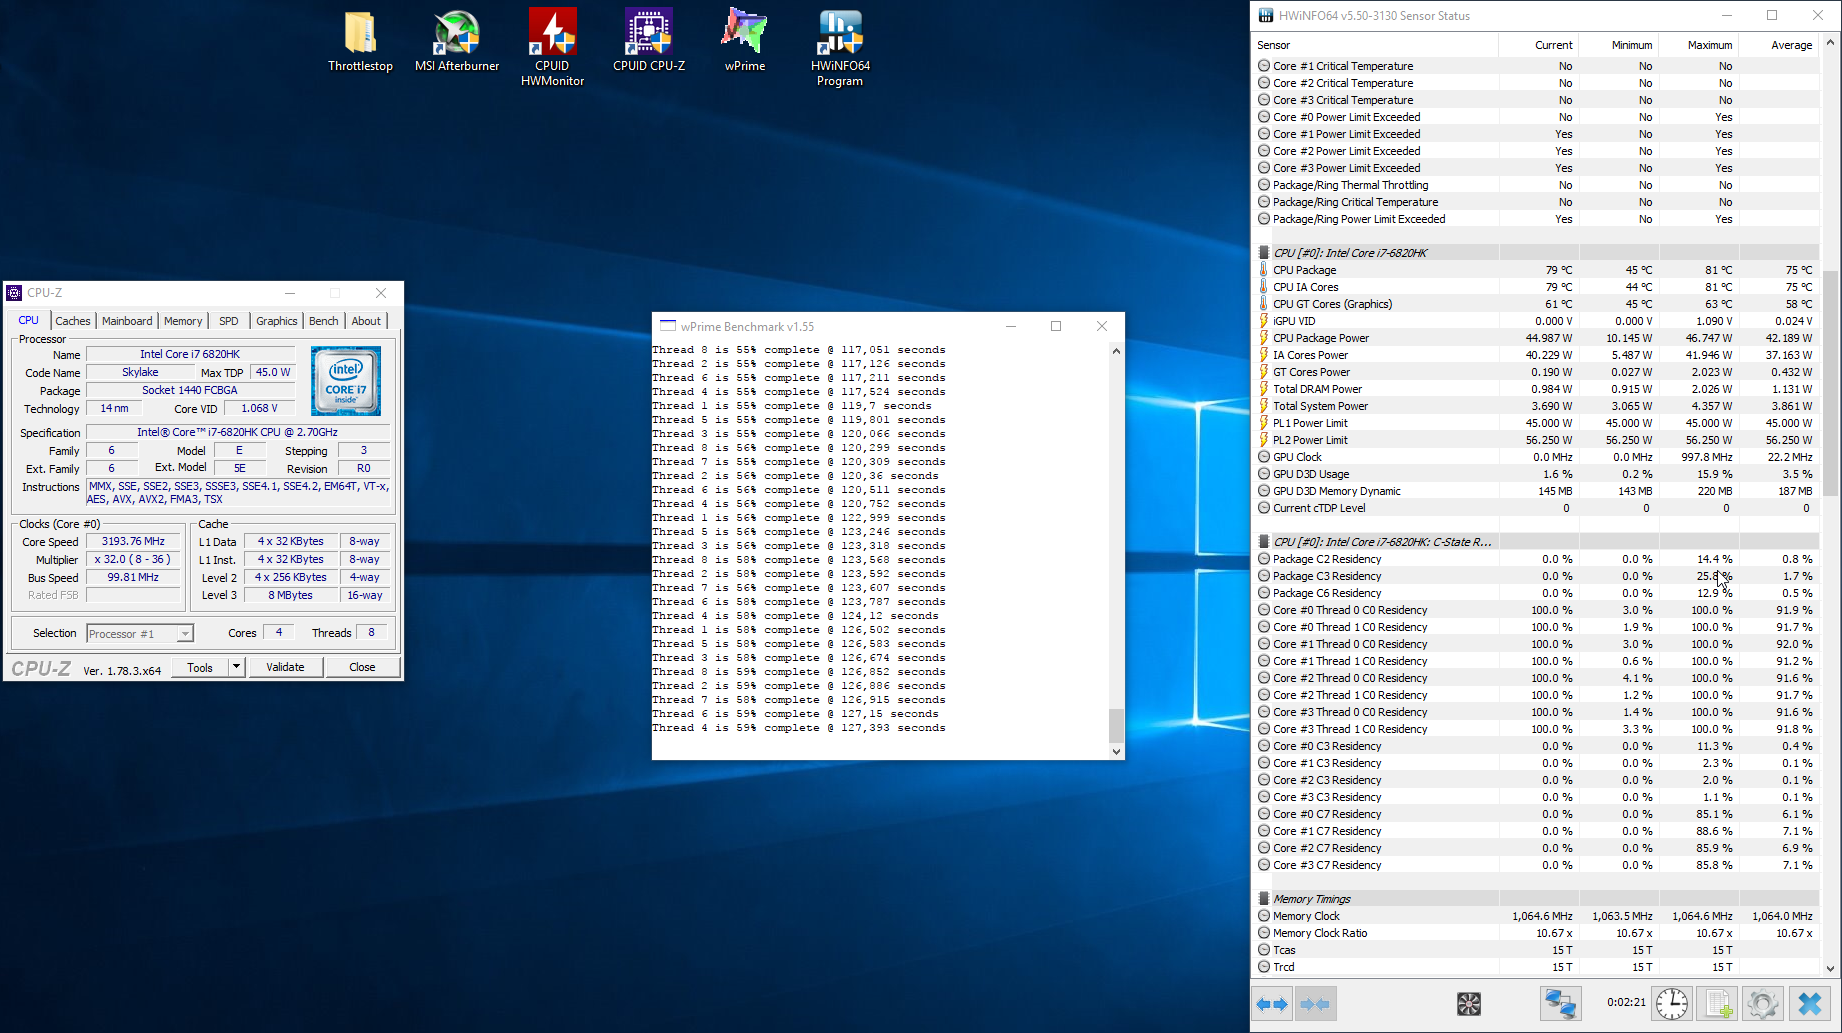Switch to Caches tab in CPU-Z
1842x1033 pixels.
coord(73,321)
